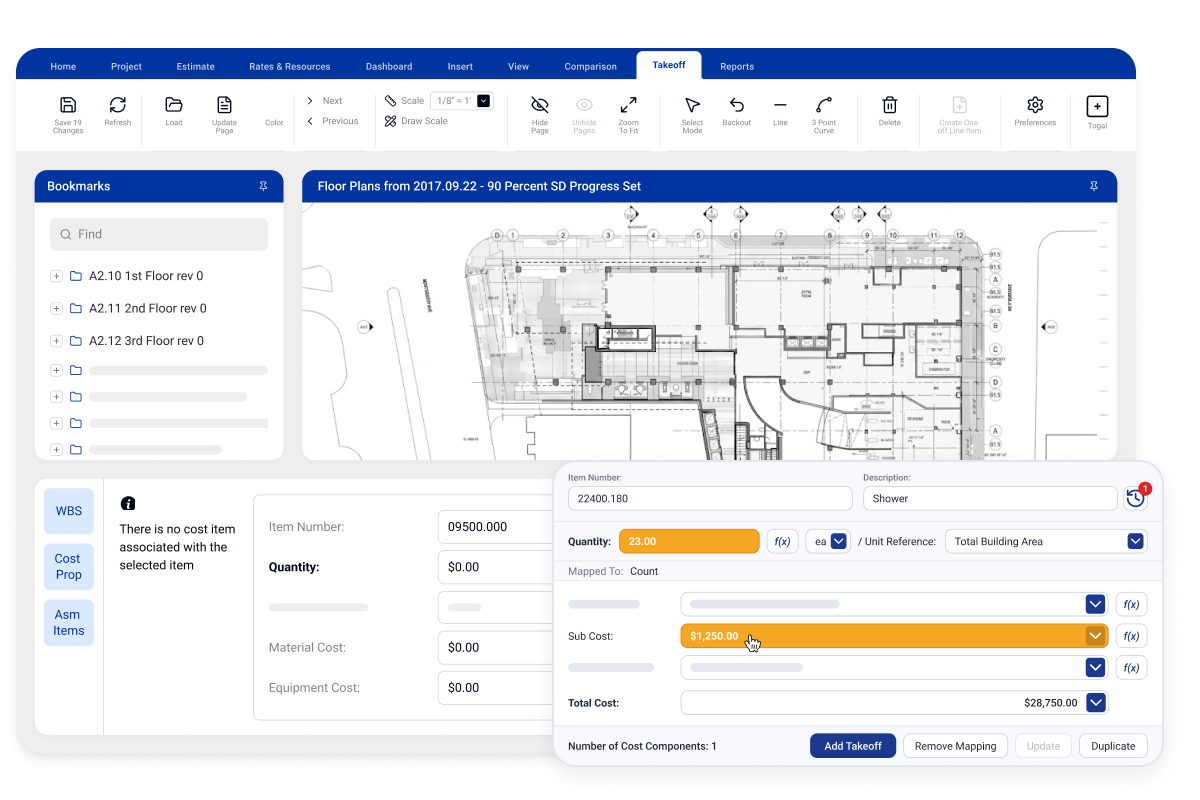The width and height of the screenshot is (1200, 800).
Task: Open the Home tab
Action: coord(63,67)
